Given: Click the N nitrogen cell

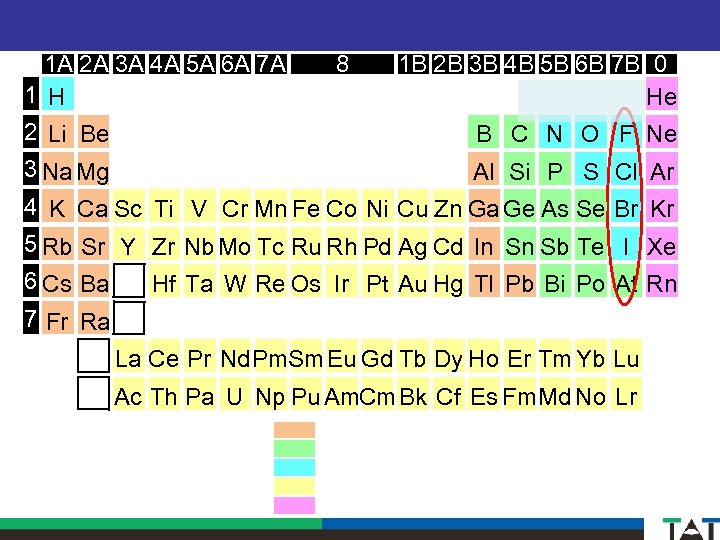Looking at the screenshot, I should (x=555, y=132).
